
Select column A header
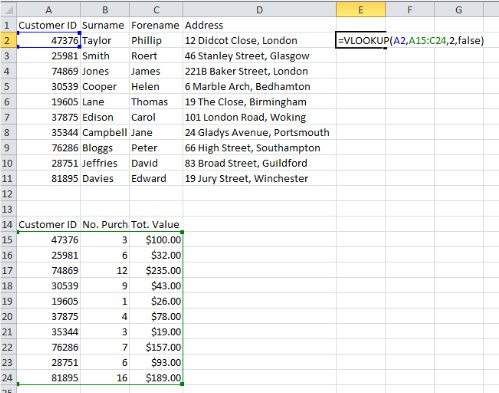coord(49,10)
